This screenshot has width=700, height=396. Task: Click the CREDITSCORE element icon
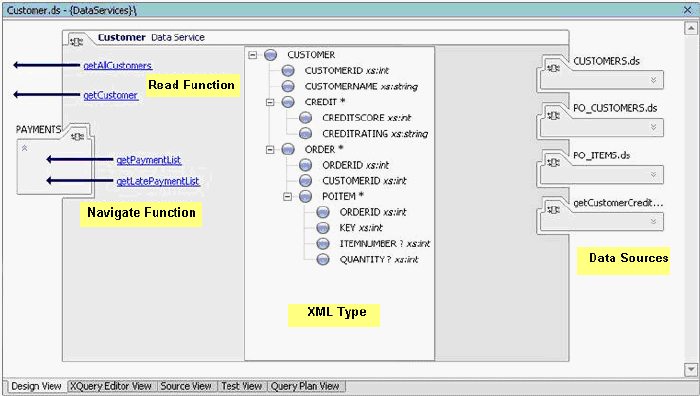pos(305,118)
